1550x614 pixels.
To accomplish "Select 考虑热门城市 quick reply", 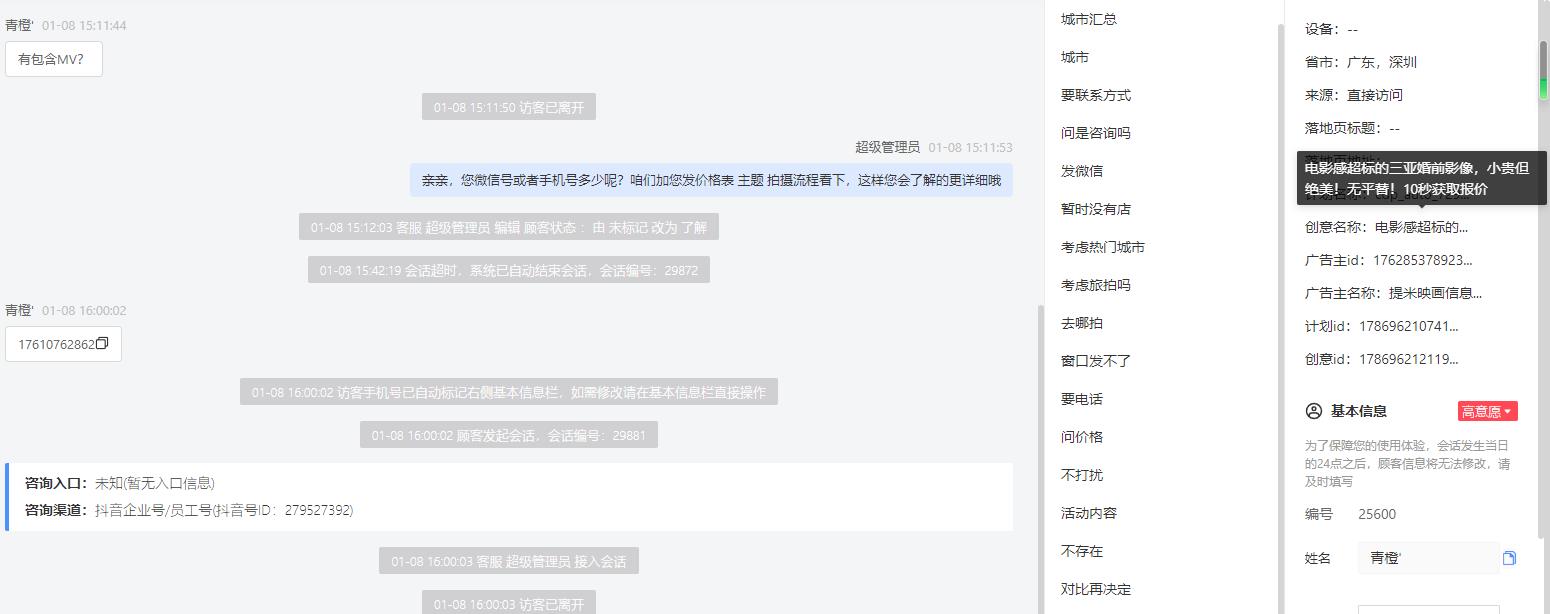I will coord(1103,247).
